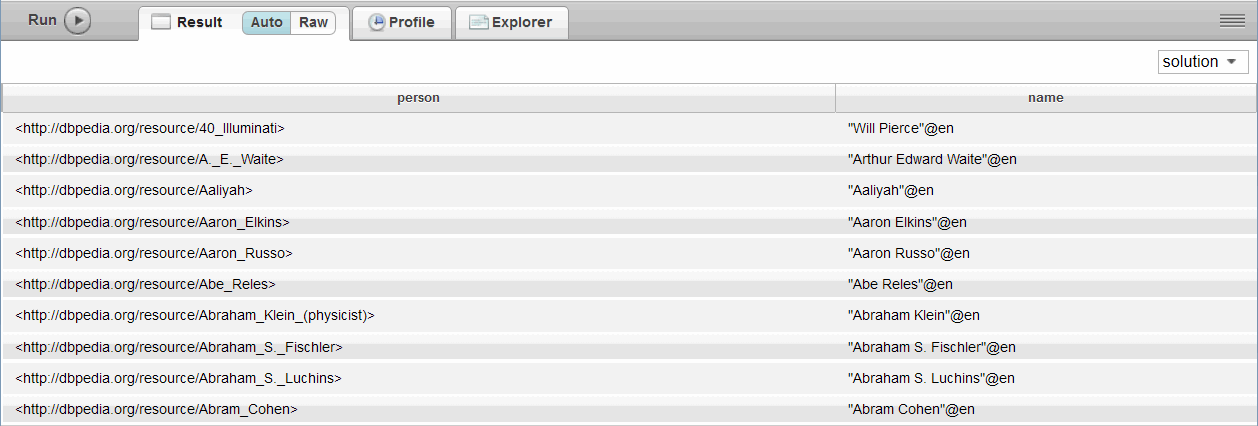This screenshot has width=1258, height=426.
Task: Click the Aaron_Russo resource URI
Action: point(154,253)
